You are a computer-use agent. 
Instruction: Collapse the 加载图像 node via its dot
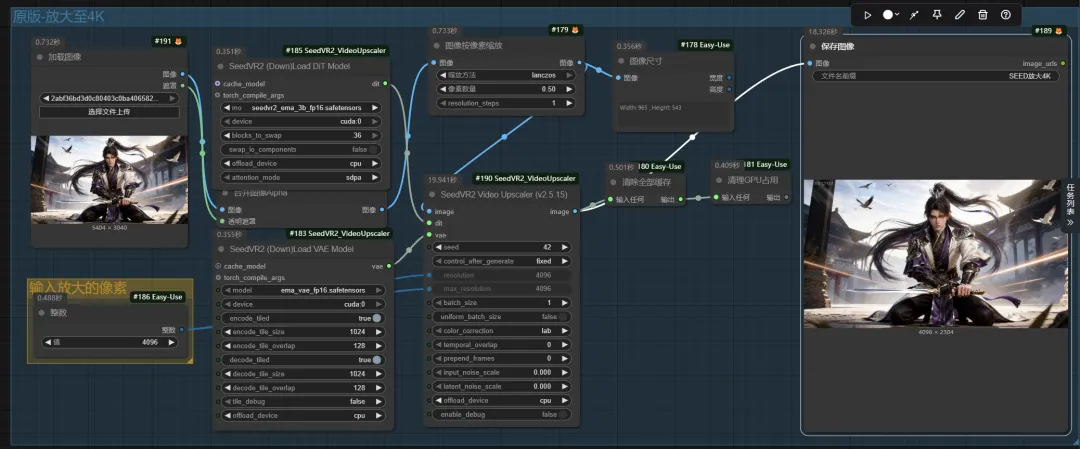coord(39,57)
